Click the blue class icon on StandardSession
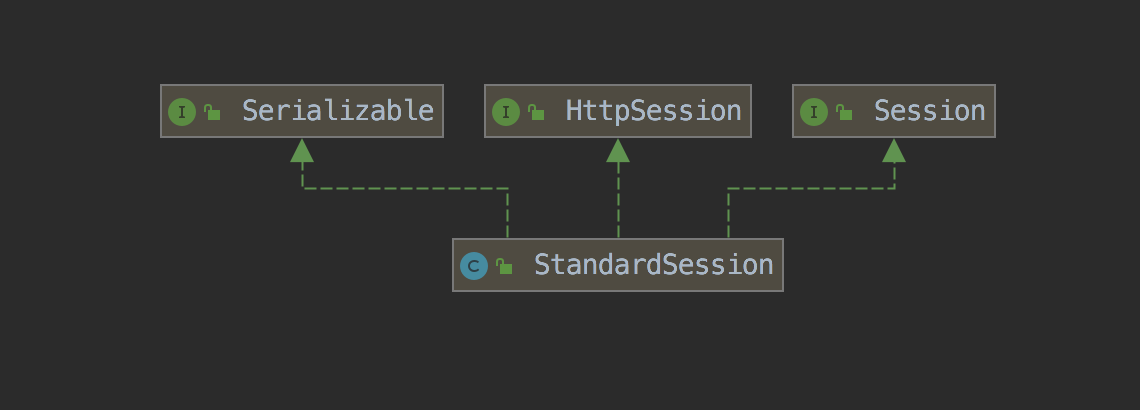 click(474, 266)
